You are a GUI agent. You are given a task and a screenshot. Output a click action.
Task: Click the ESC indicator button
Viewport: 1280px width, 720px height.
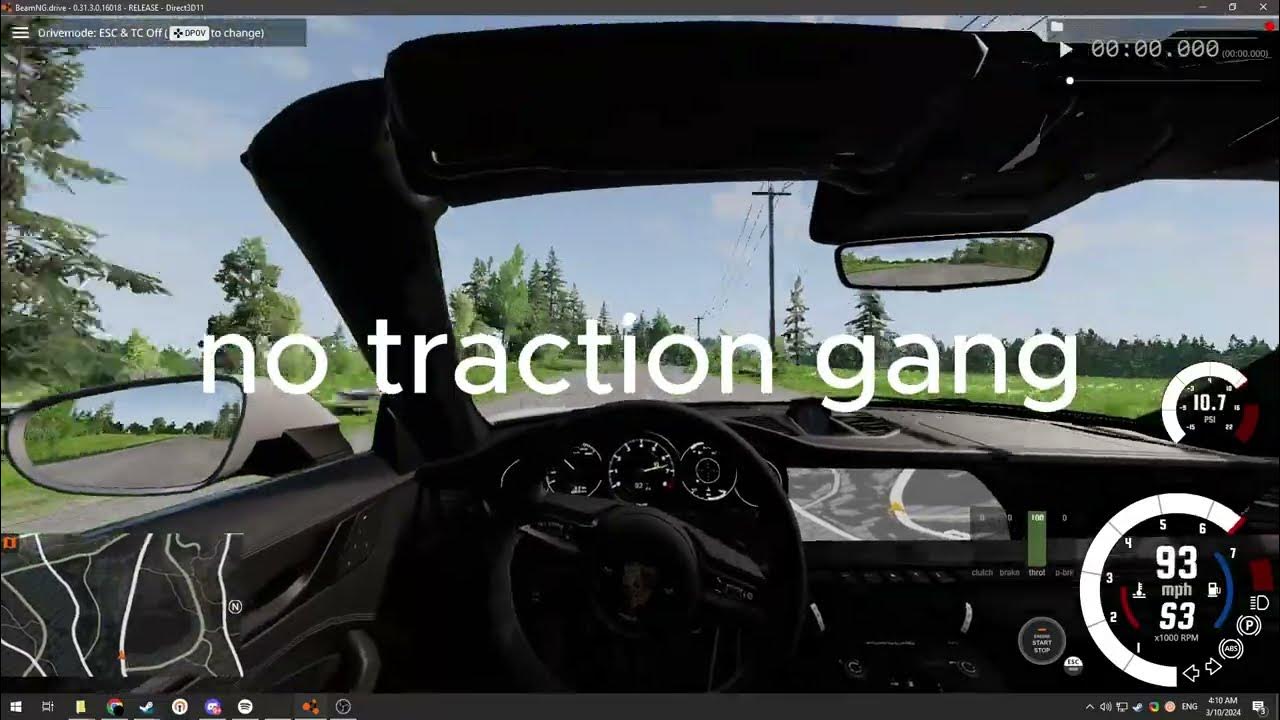tap(1073, 664)
